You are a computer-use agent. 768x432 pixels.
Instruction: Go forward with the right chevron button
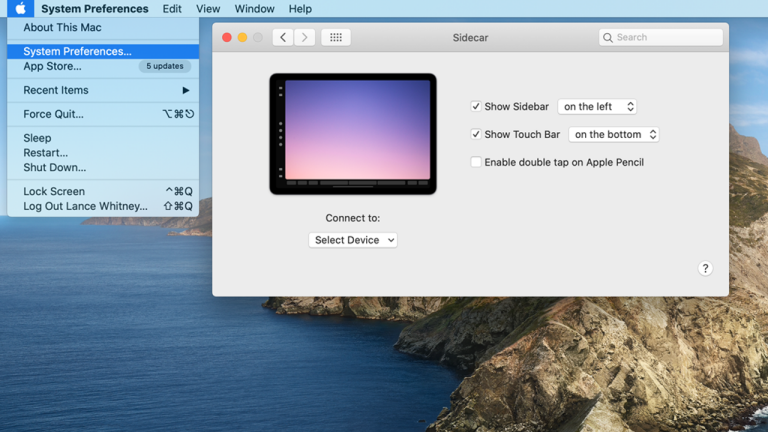305,37
